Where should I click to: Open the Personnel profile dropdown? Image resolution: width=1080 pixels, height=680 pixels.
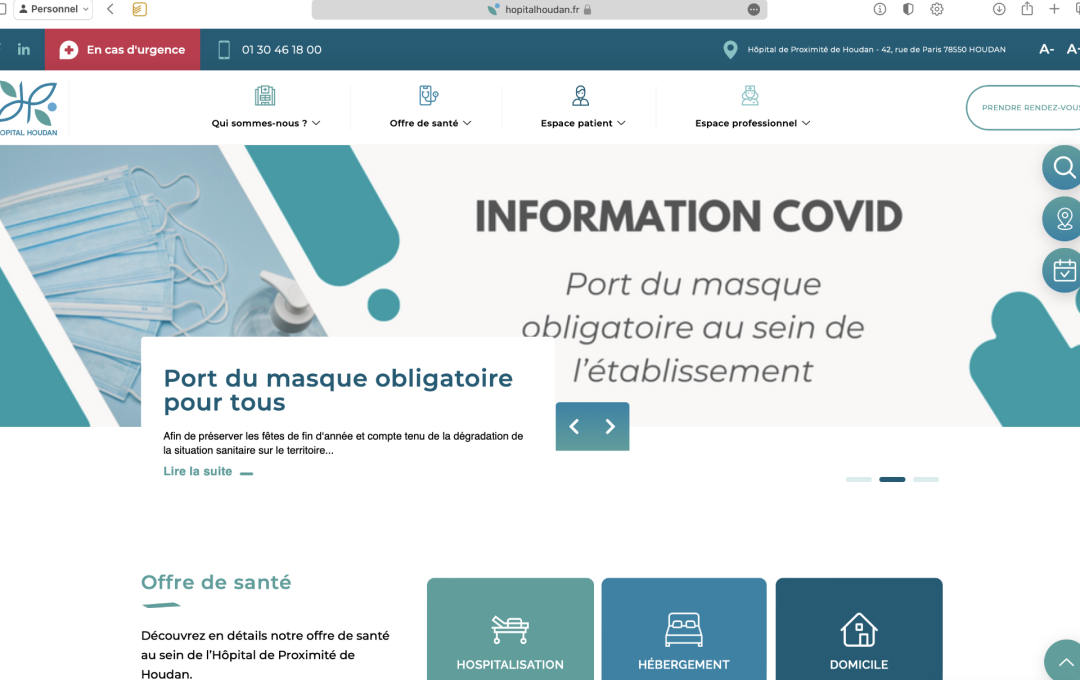tap(54, 9)
